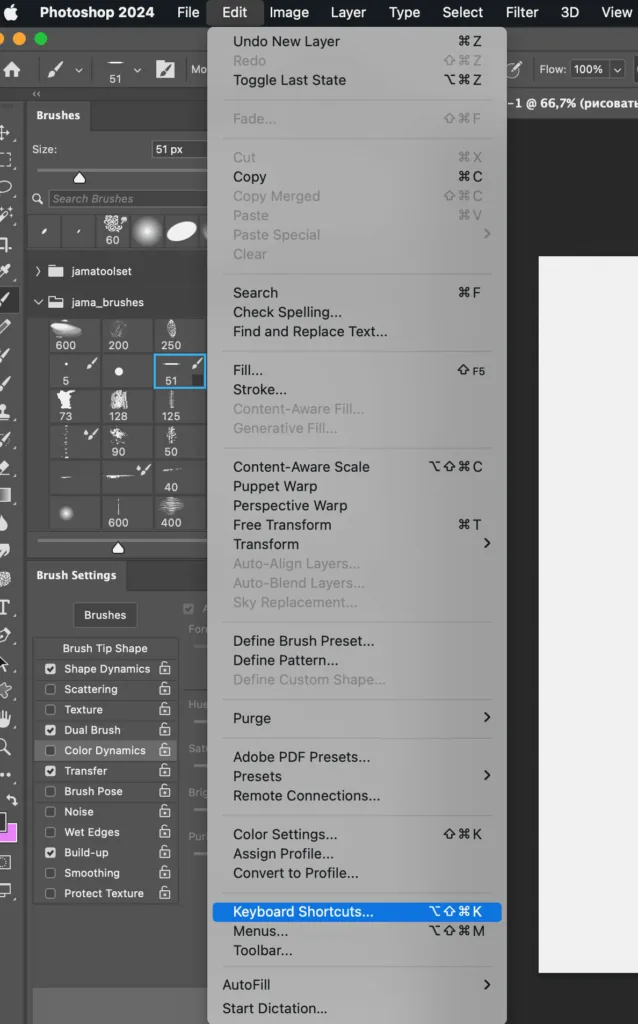Select the Crop tool
638x1024 pixels.
[x=5, y=245]
